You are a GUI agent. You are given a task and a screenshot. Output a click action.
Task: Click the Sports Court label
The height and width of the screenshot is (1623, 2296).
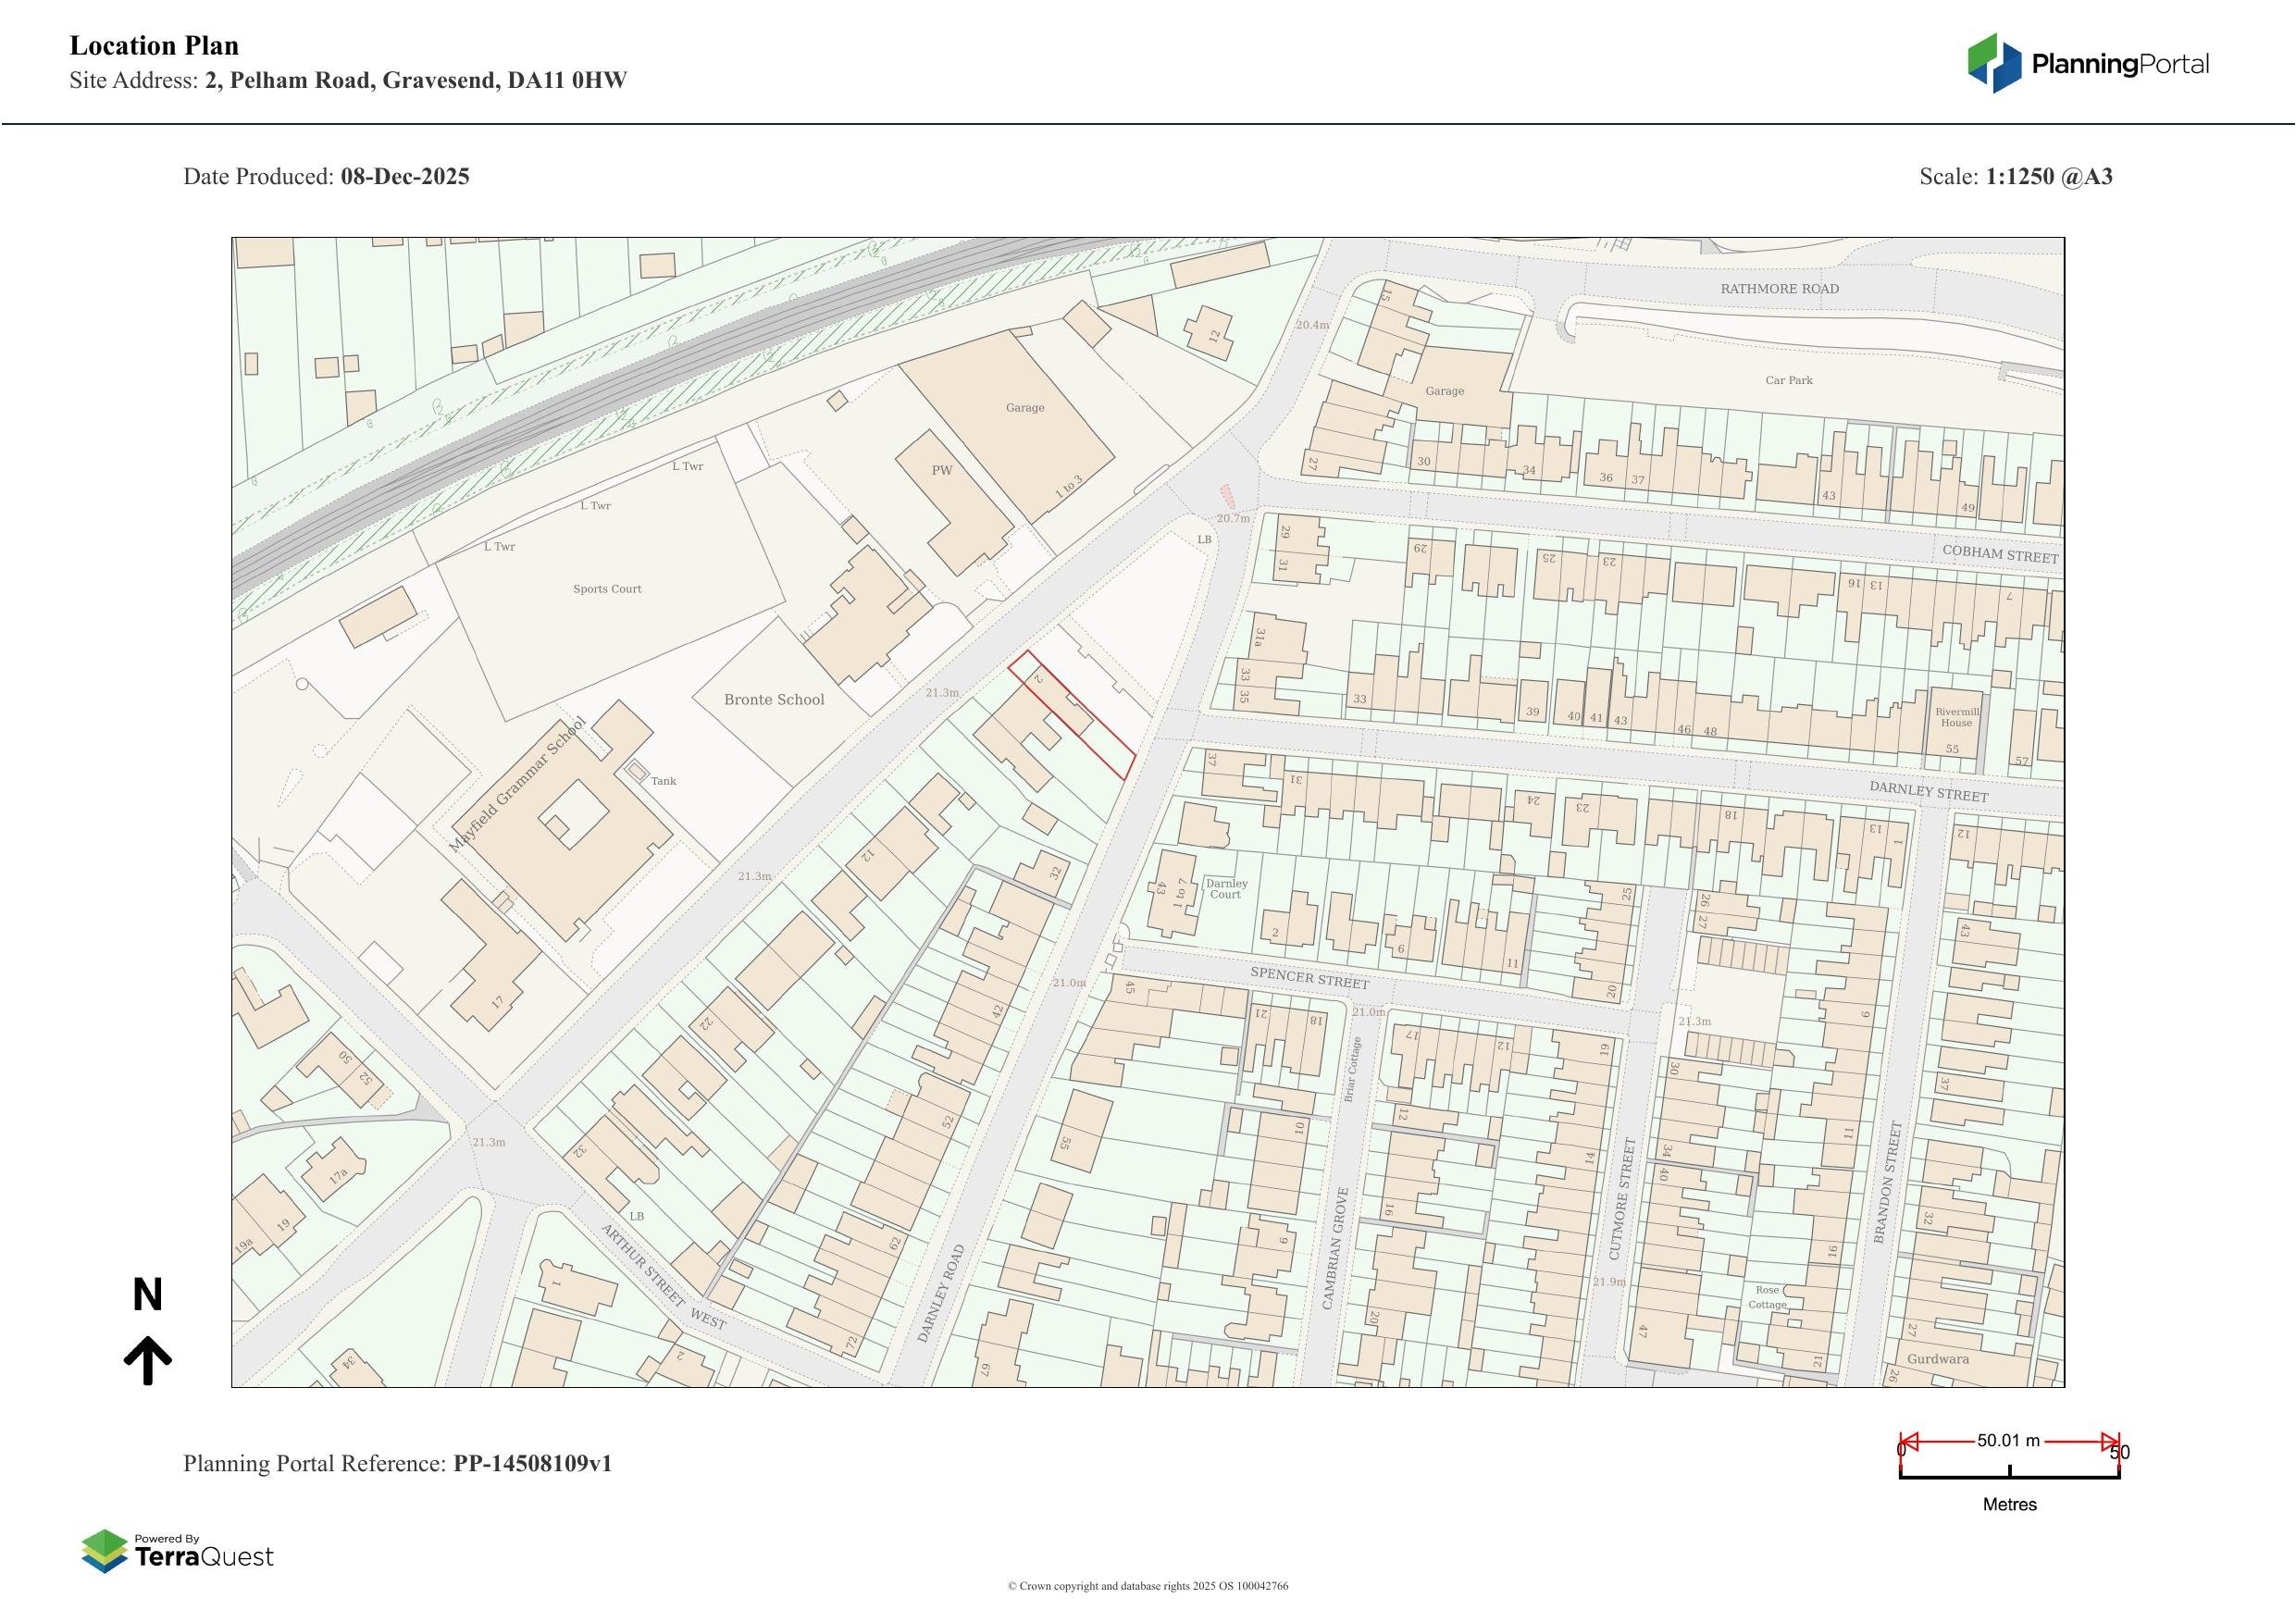607,589
